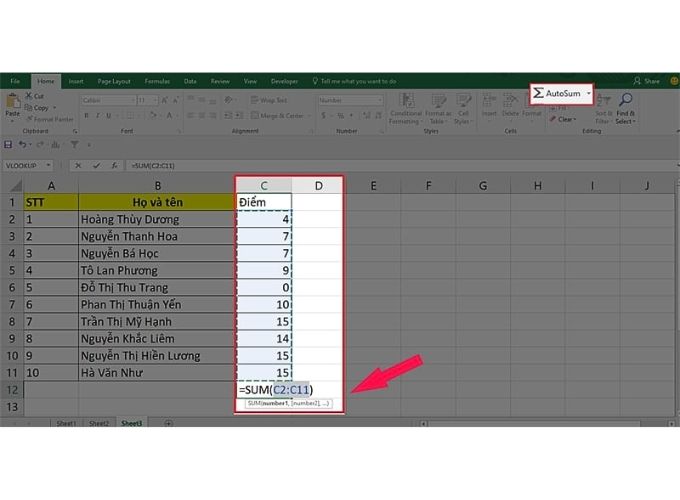Click the Redo arrow icon
This screenshot has width=680, height=500.
[x=40, y=145]
